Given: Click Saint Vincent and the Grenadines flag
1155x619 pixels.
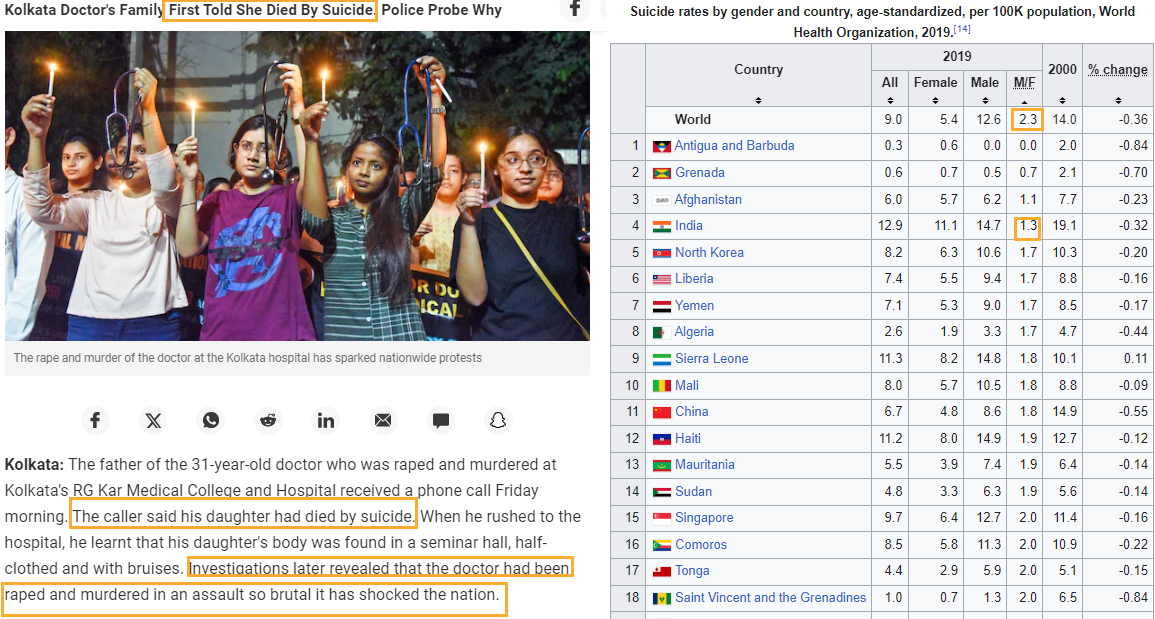Looking at the screenshot, I should click(x=661, y=598).
